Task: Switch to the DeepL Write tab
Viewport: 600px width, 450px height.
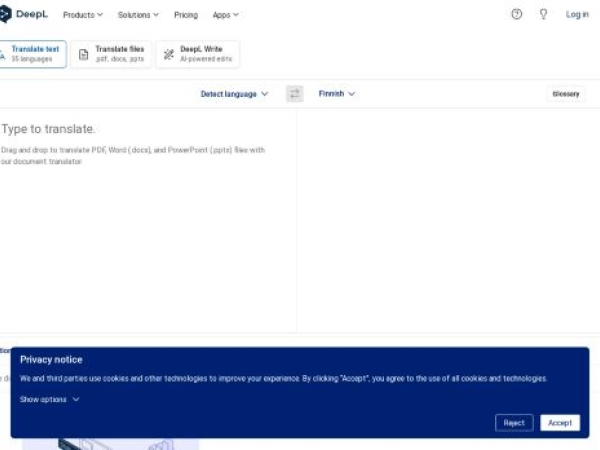Action: click(198, 54)
